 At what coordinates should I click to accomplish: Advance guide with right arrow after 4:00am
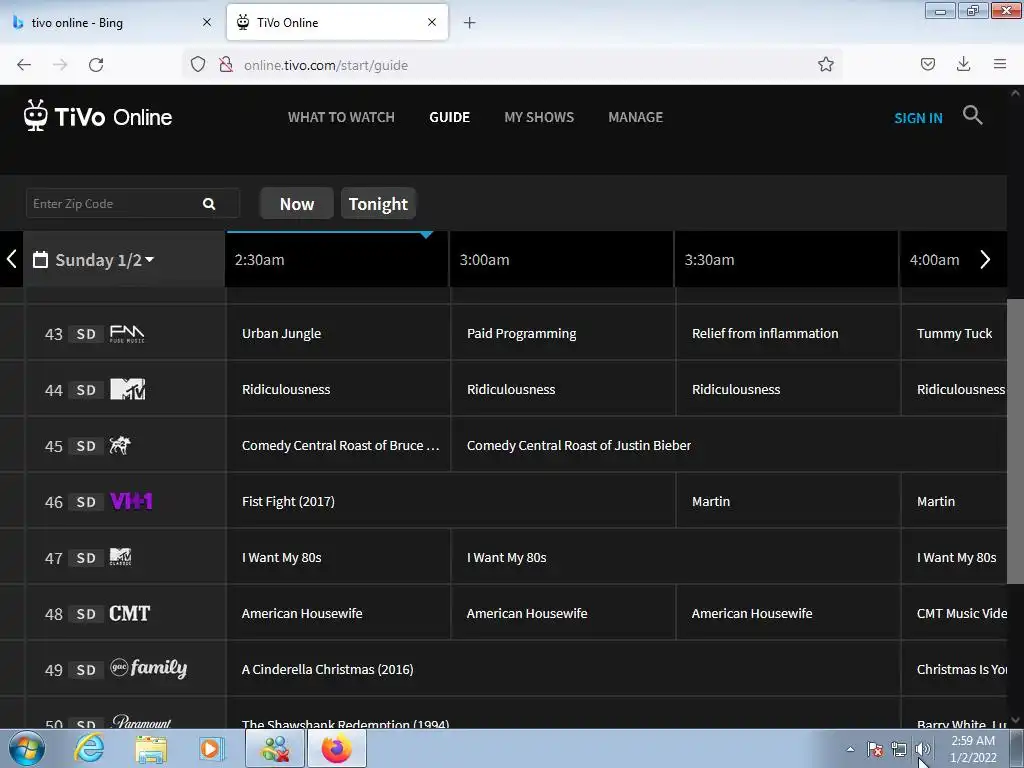click(985, 259)
